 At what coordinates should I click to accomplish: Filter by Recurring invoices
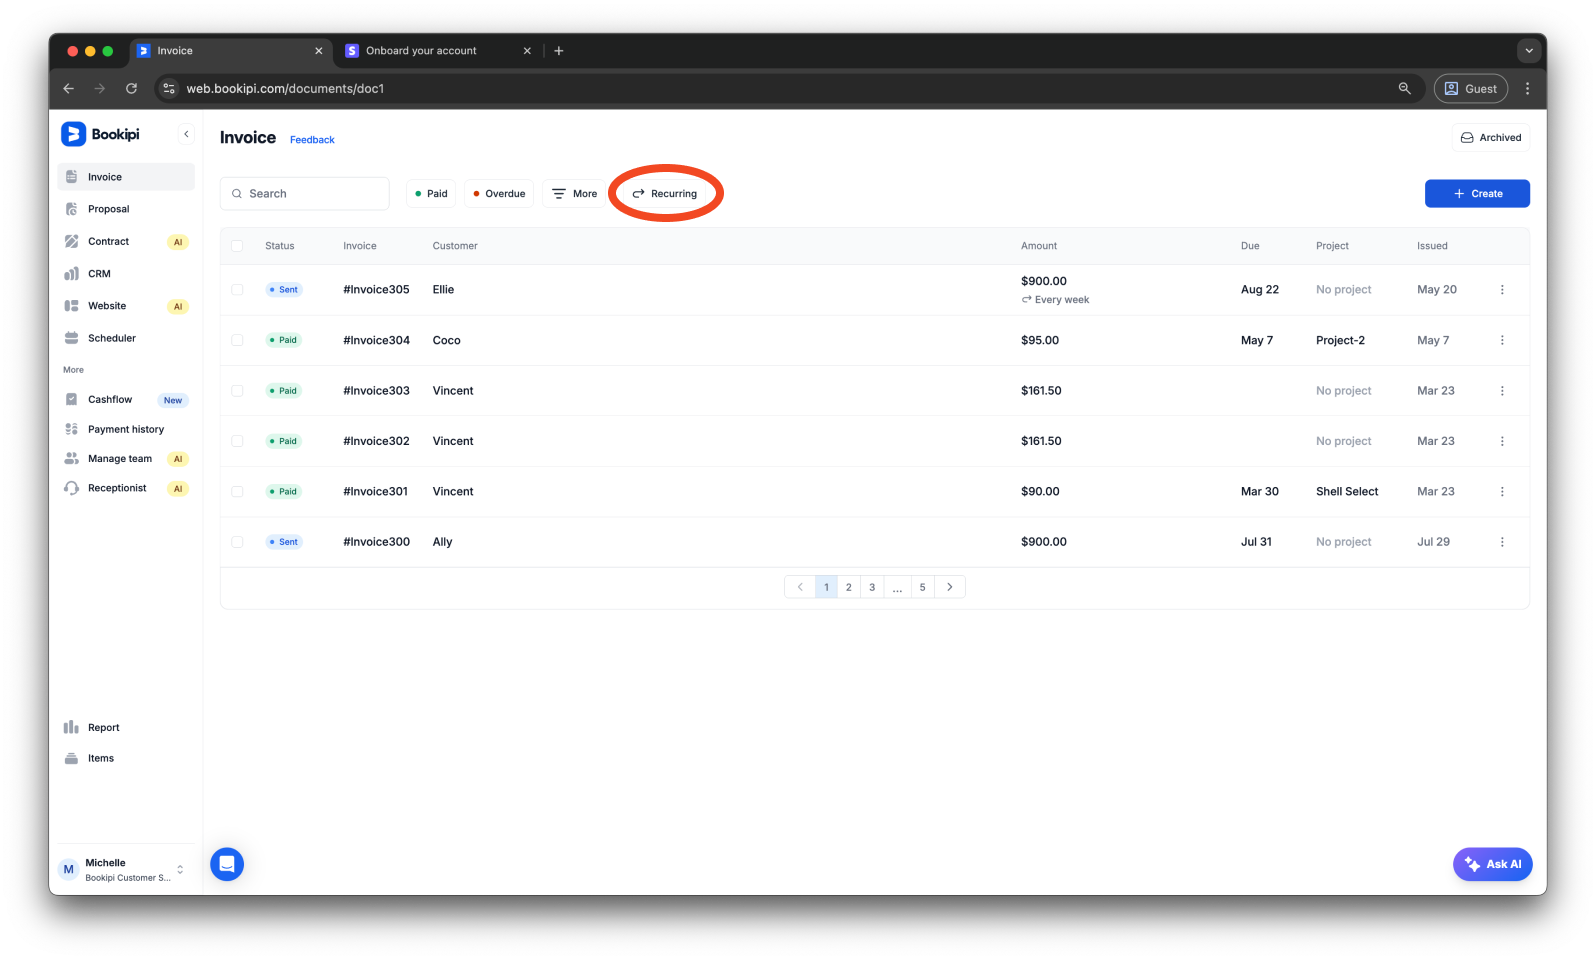(x=665, y=194)
